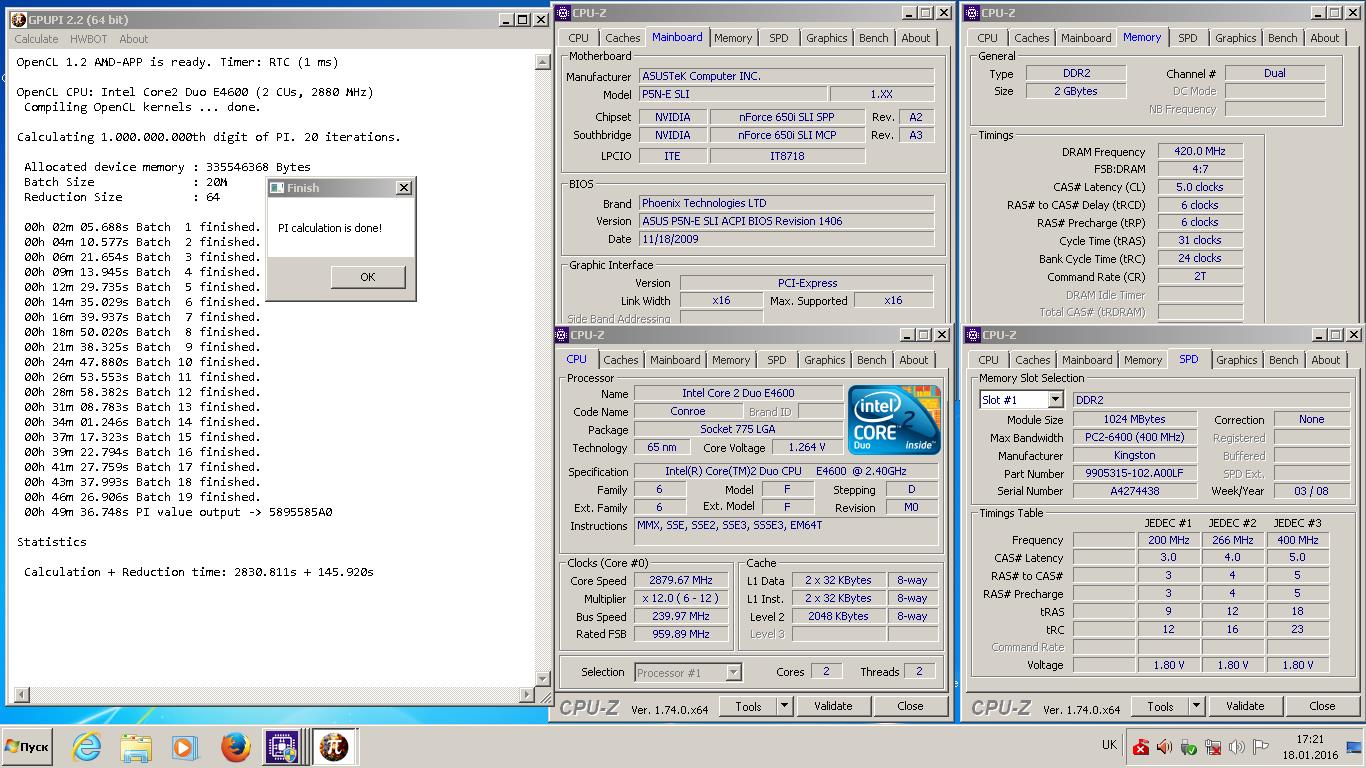Close the Finish dialog with X
The height and width of the screenshot is (768, 1366).
pos(403,187)
